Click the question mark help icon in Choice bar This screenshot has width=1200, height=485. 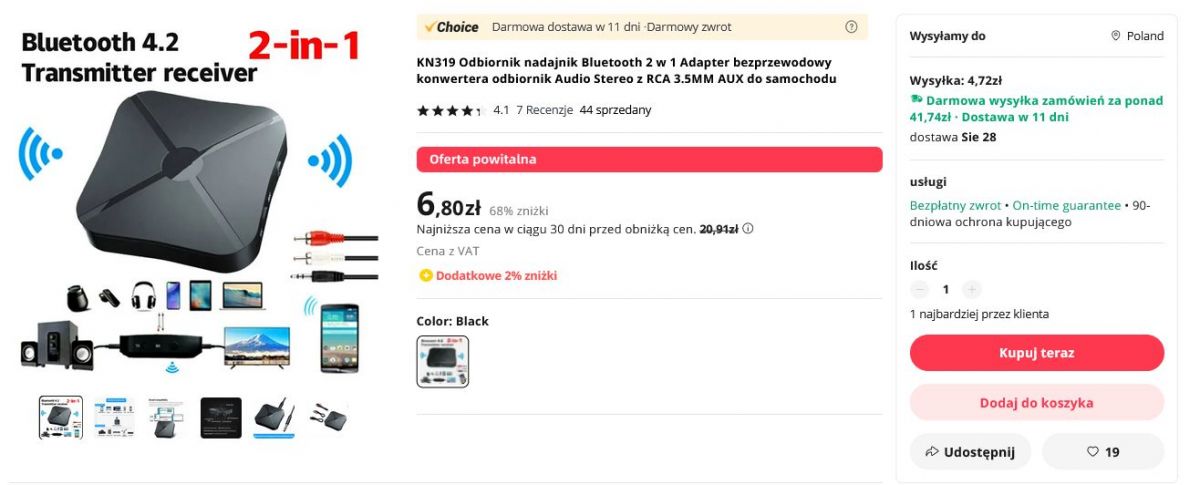coord(851,27)
